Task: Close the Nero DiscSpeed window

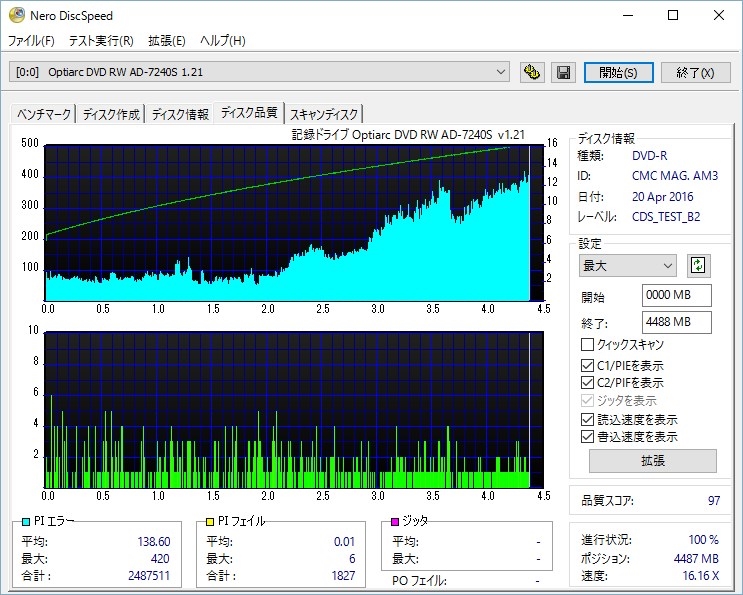Action: click(x=718, y=15)
